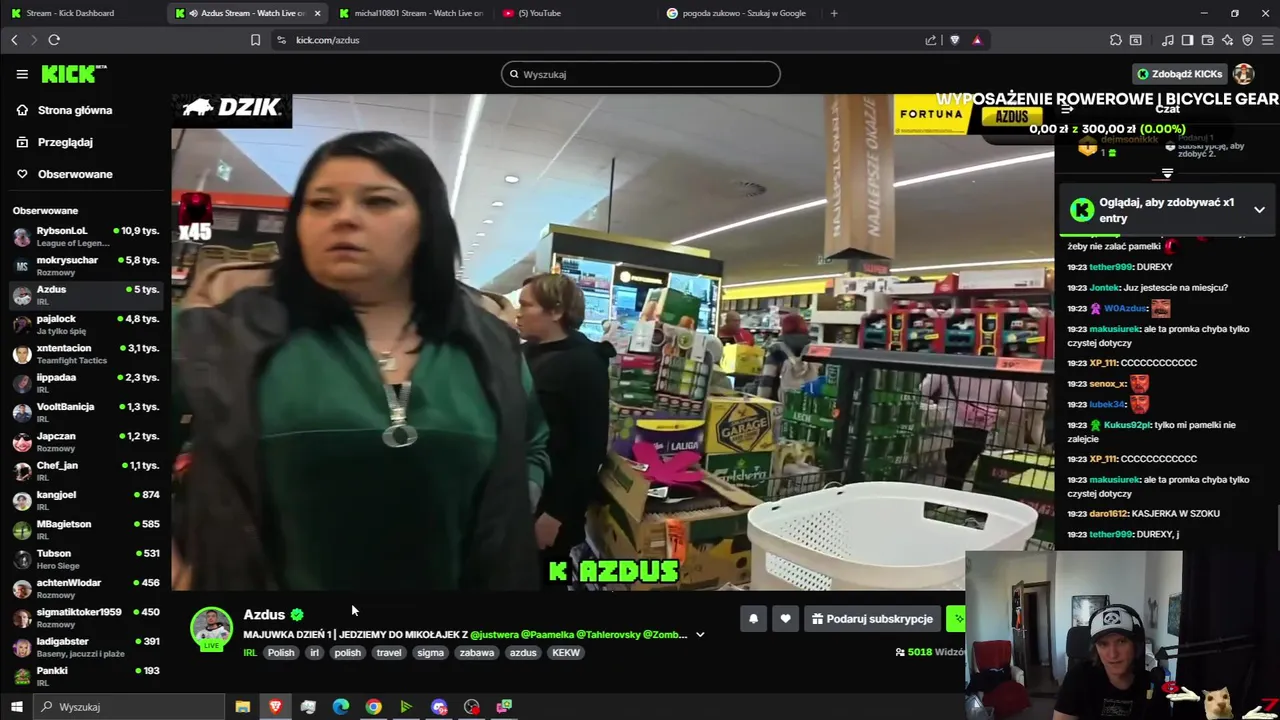Open the music playlist icon in toolbar
Viewport: 1280px width, 720px height.
1168,40
